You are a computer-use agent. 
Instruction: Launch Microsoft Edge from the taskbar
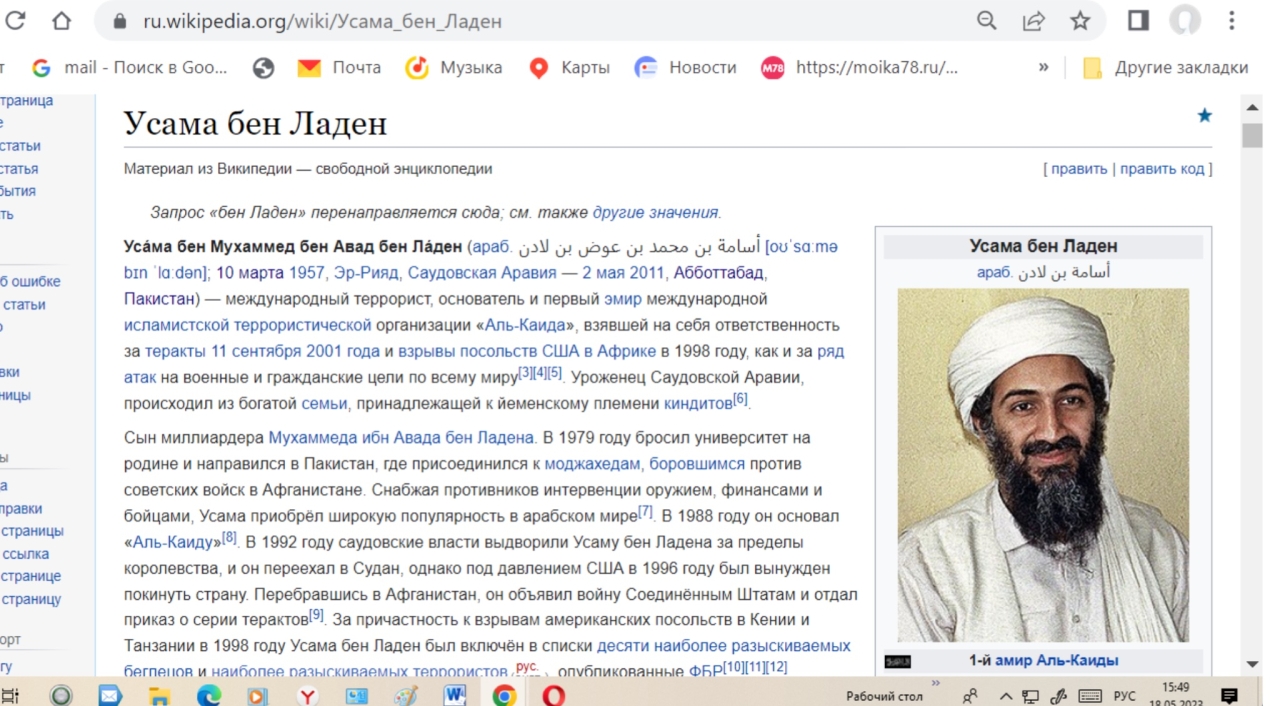click(208, 695)
